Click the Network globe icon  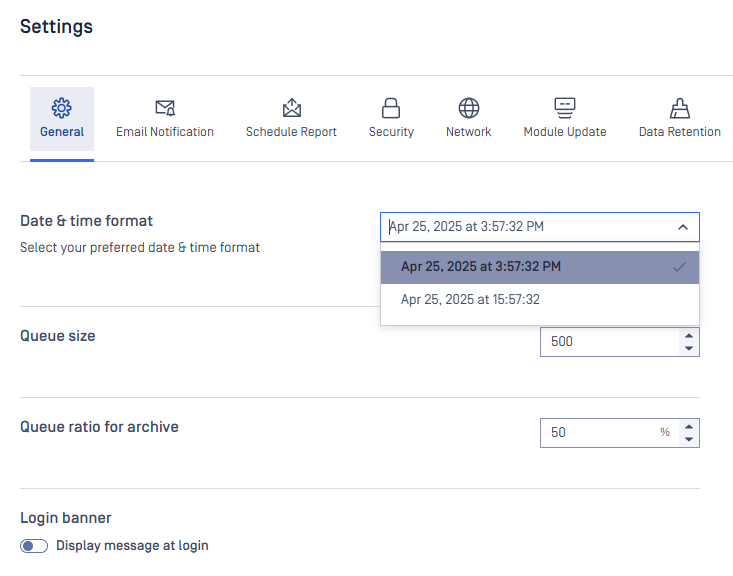pos(469,108)
